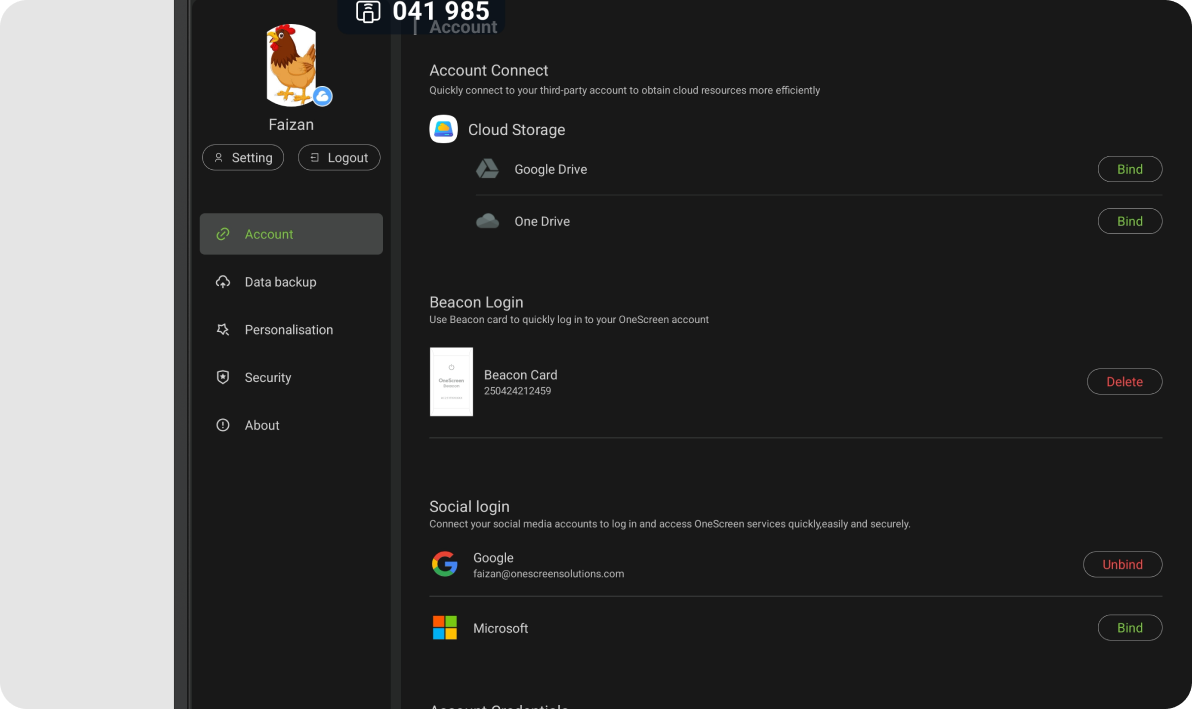
Task: Click the Cloud Storage app icon
Action: 443,129
